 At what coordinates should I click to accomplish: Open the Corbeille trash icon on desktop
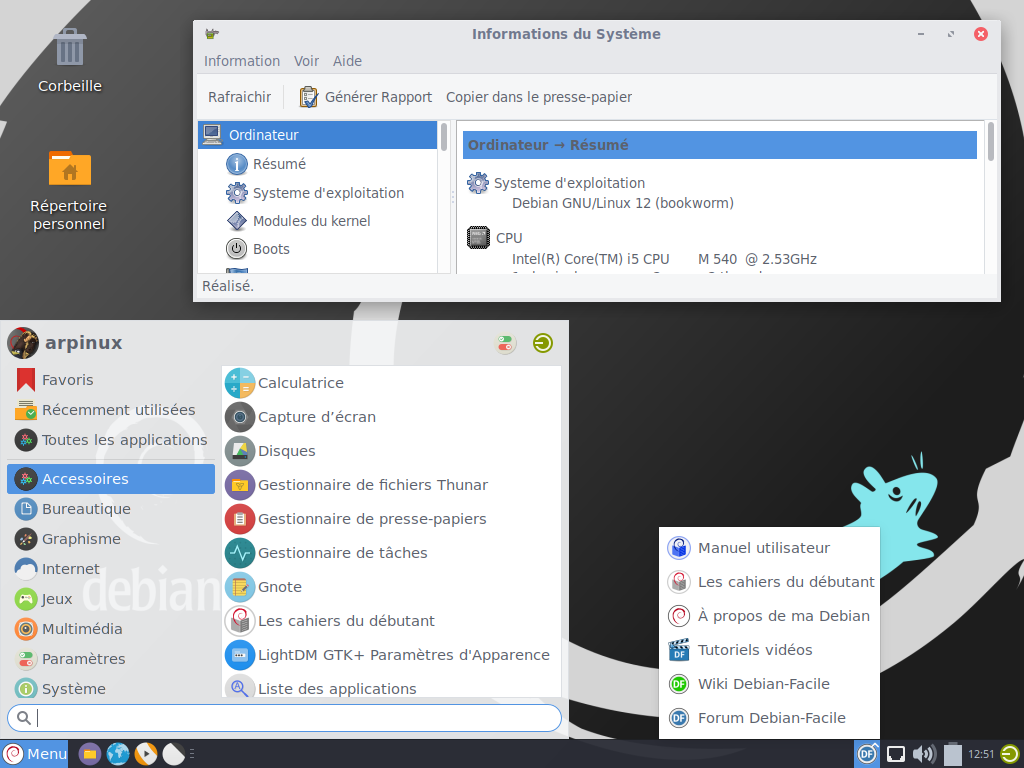70,47
